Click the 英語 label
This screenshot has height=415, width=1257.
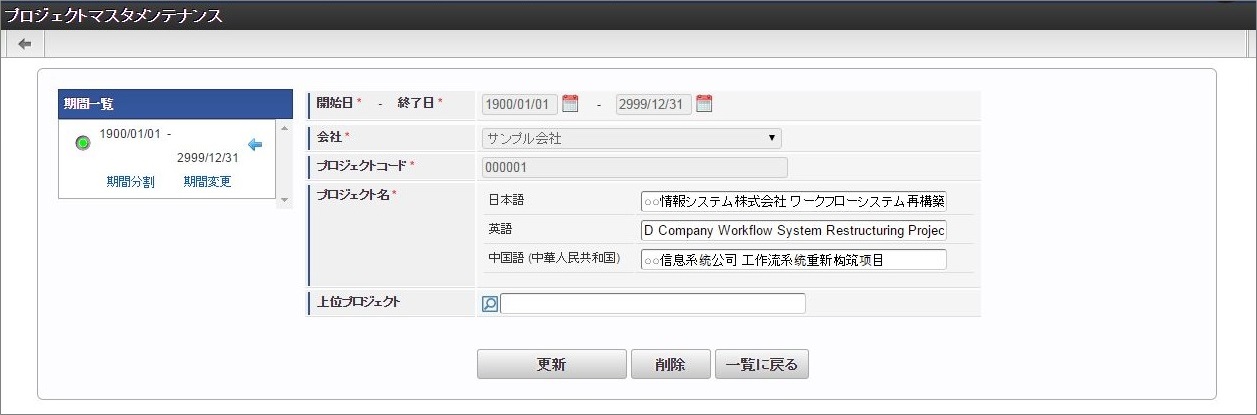(500, 229)
